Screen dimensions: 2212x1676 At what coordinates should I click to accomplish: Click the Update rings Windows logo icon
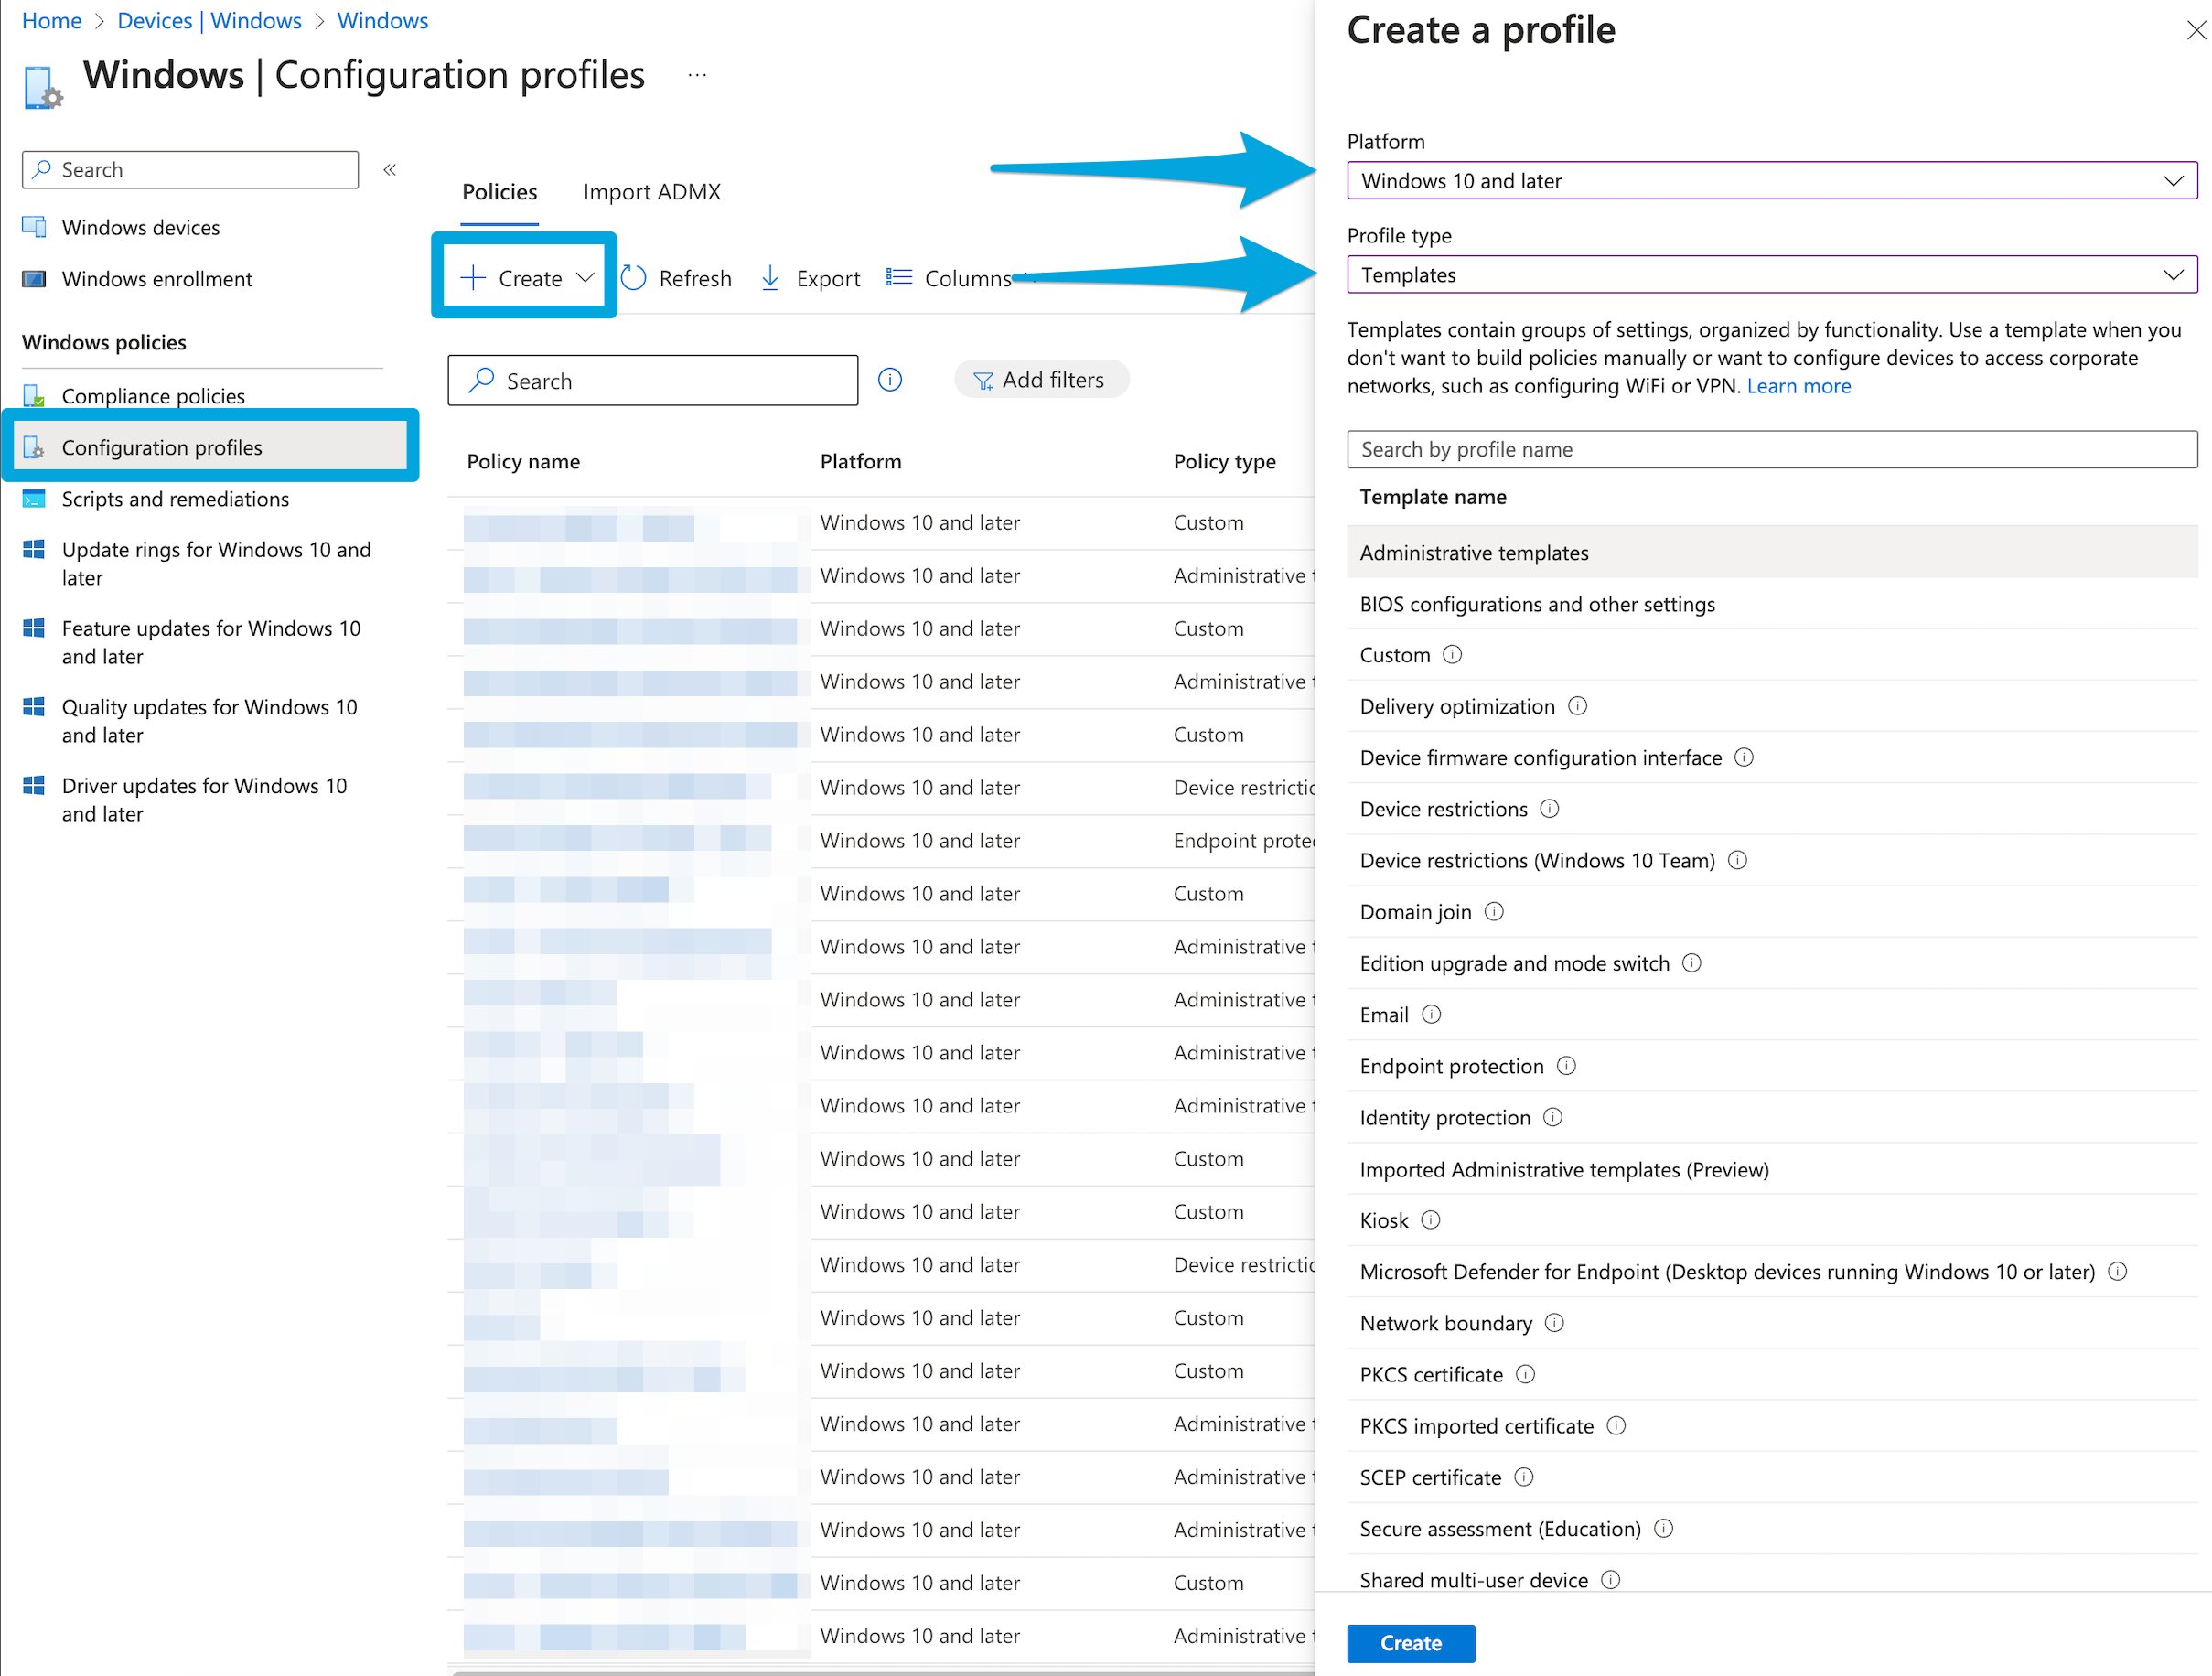click(34, 549)
